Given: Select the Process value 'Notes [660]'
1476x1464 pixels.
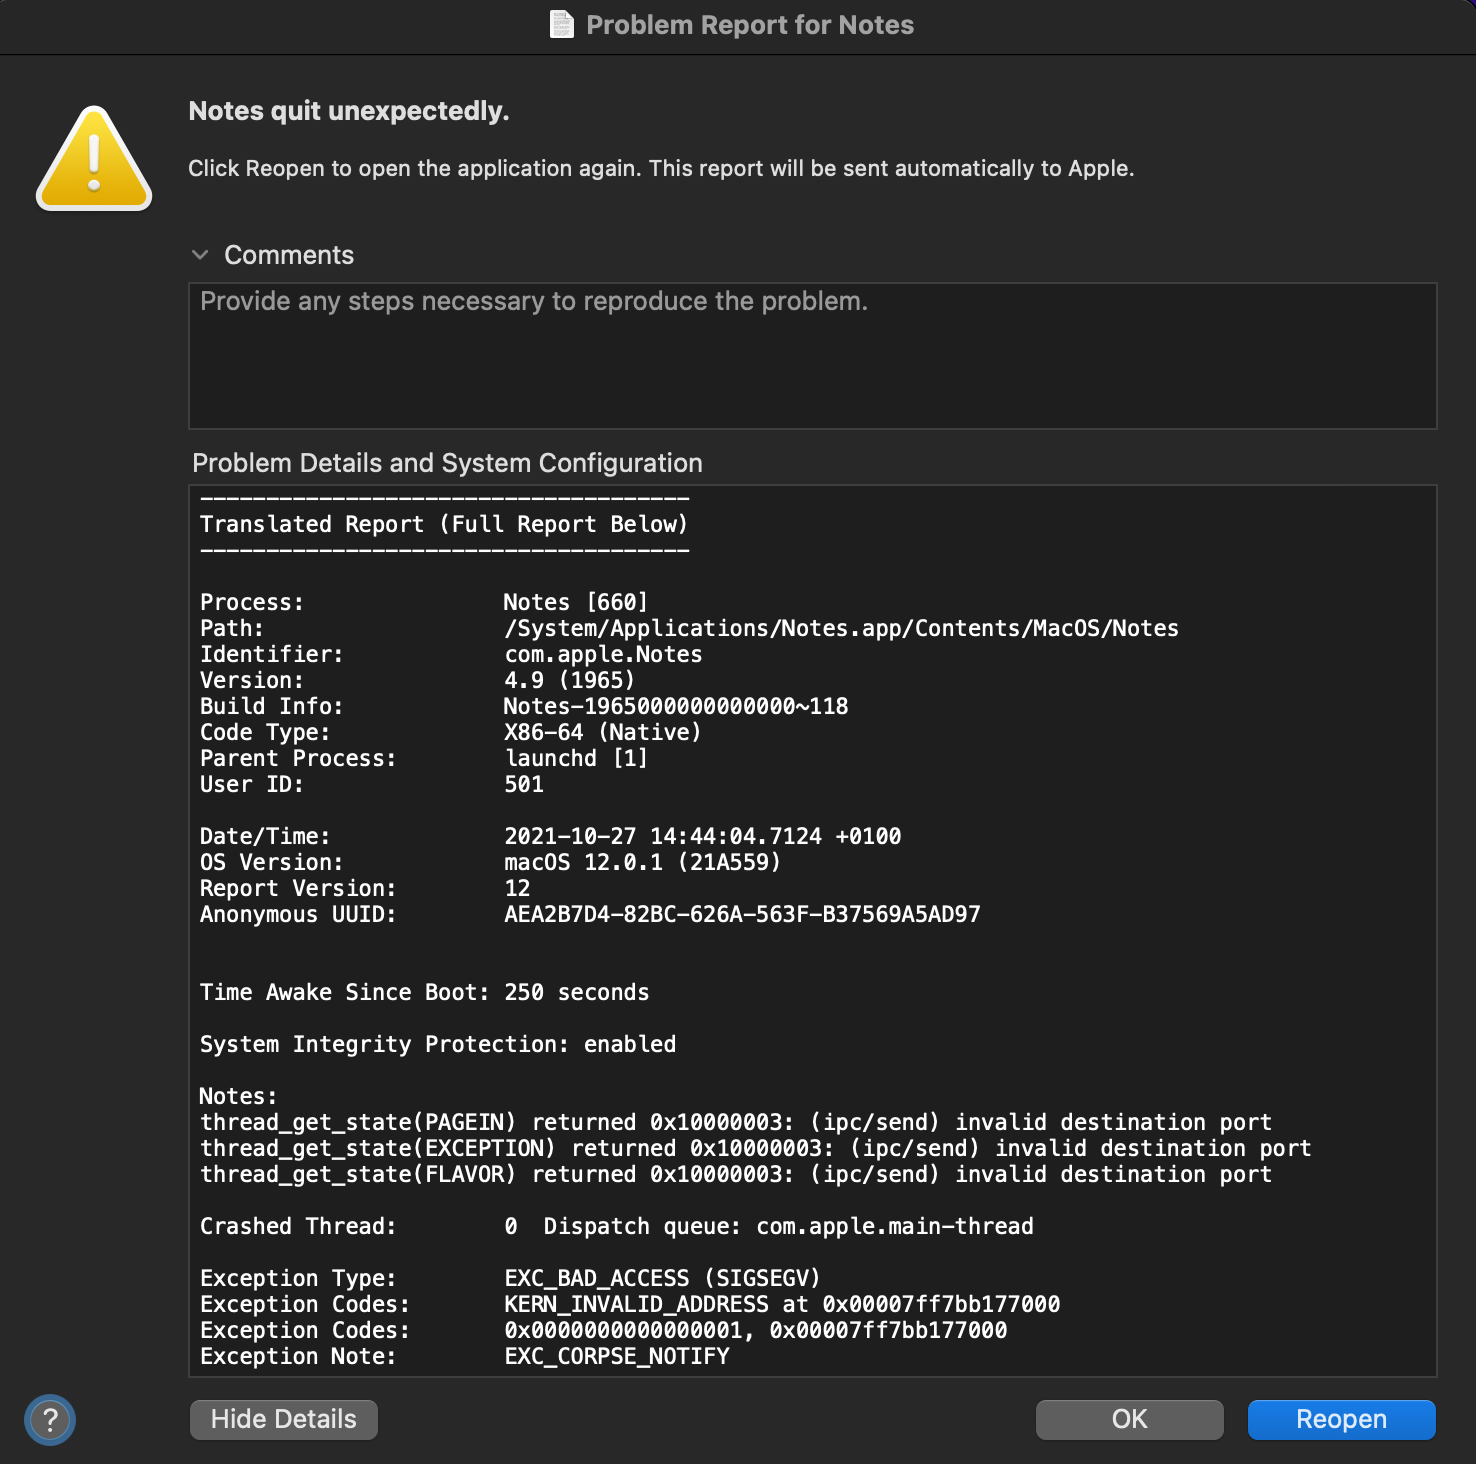Looking at the screenshot, I should pos(576,602).
